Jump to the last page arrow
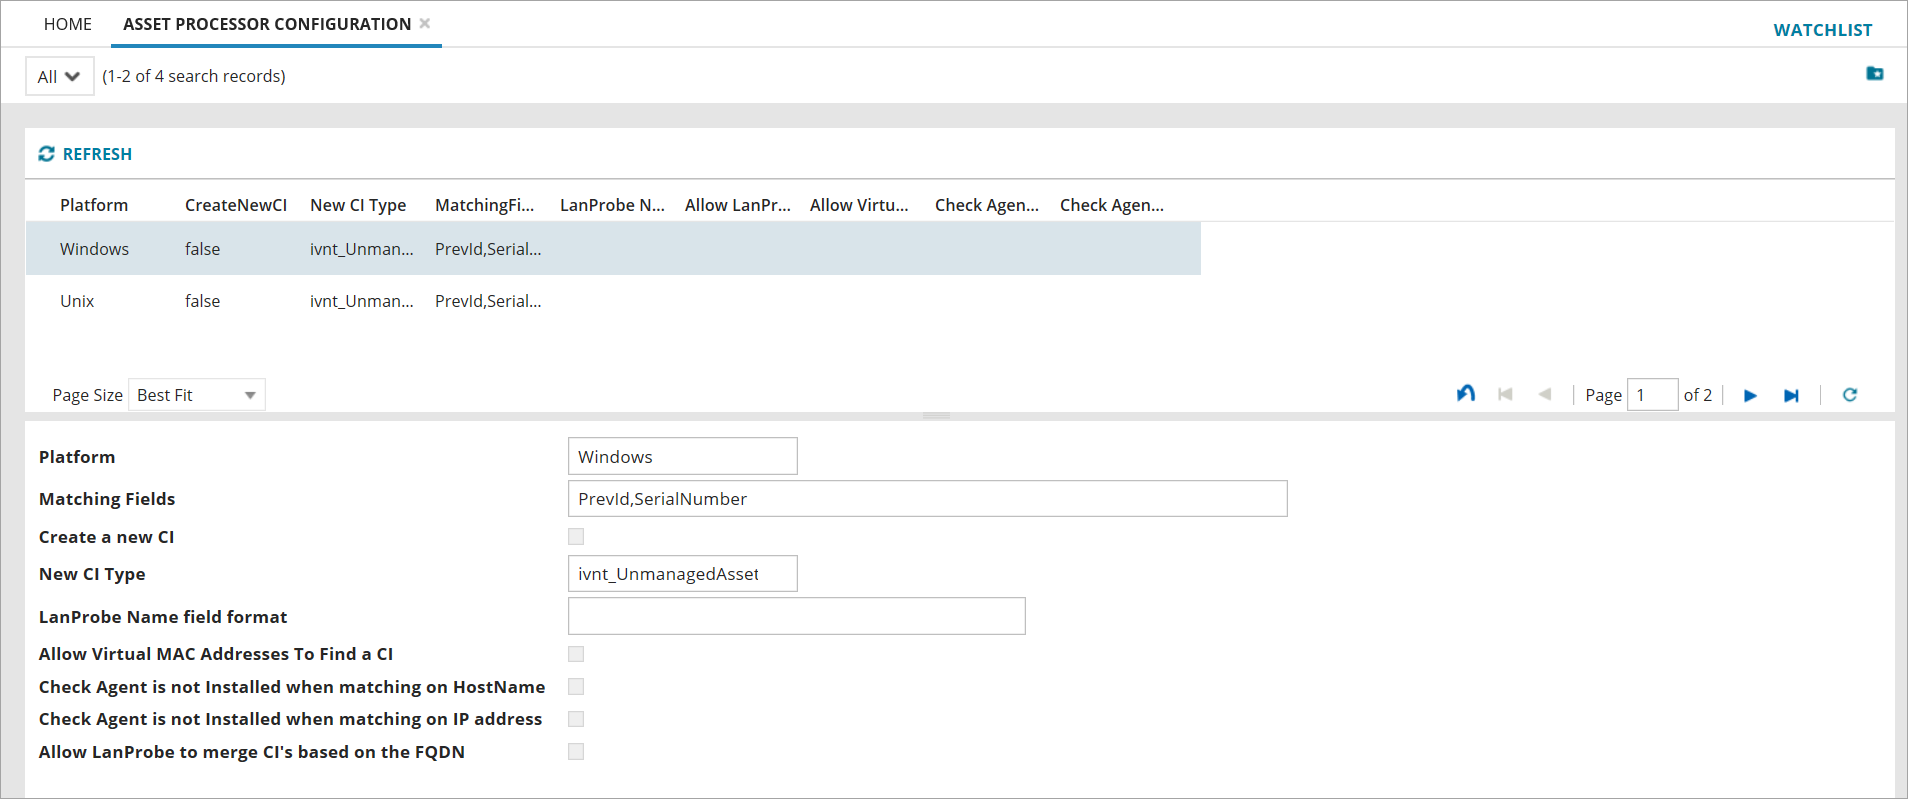The image size is (1908, 799). tap(1791, 396)
